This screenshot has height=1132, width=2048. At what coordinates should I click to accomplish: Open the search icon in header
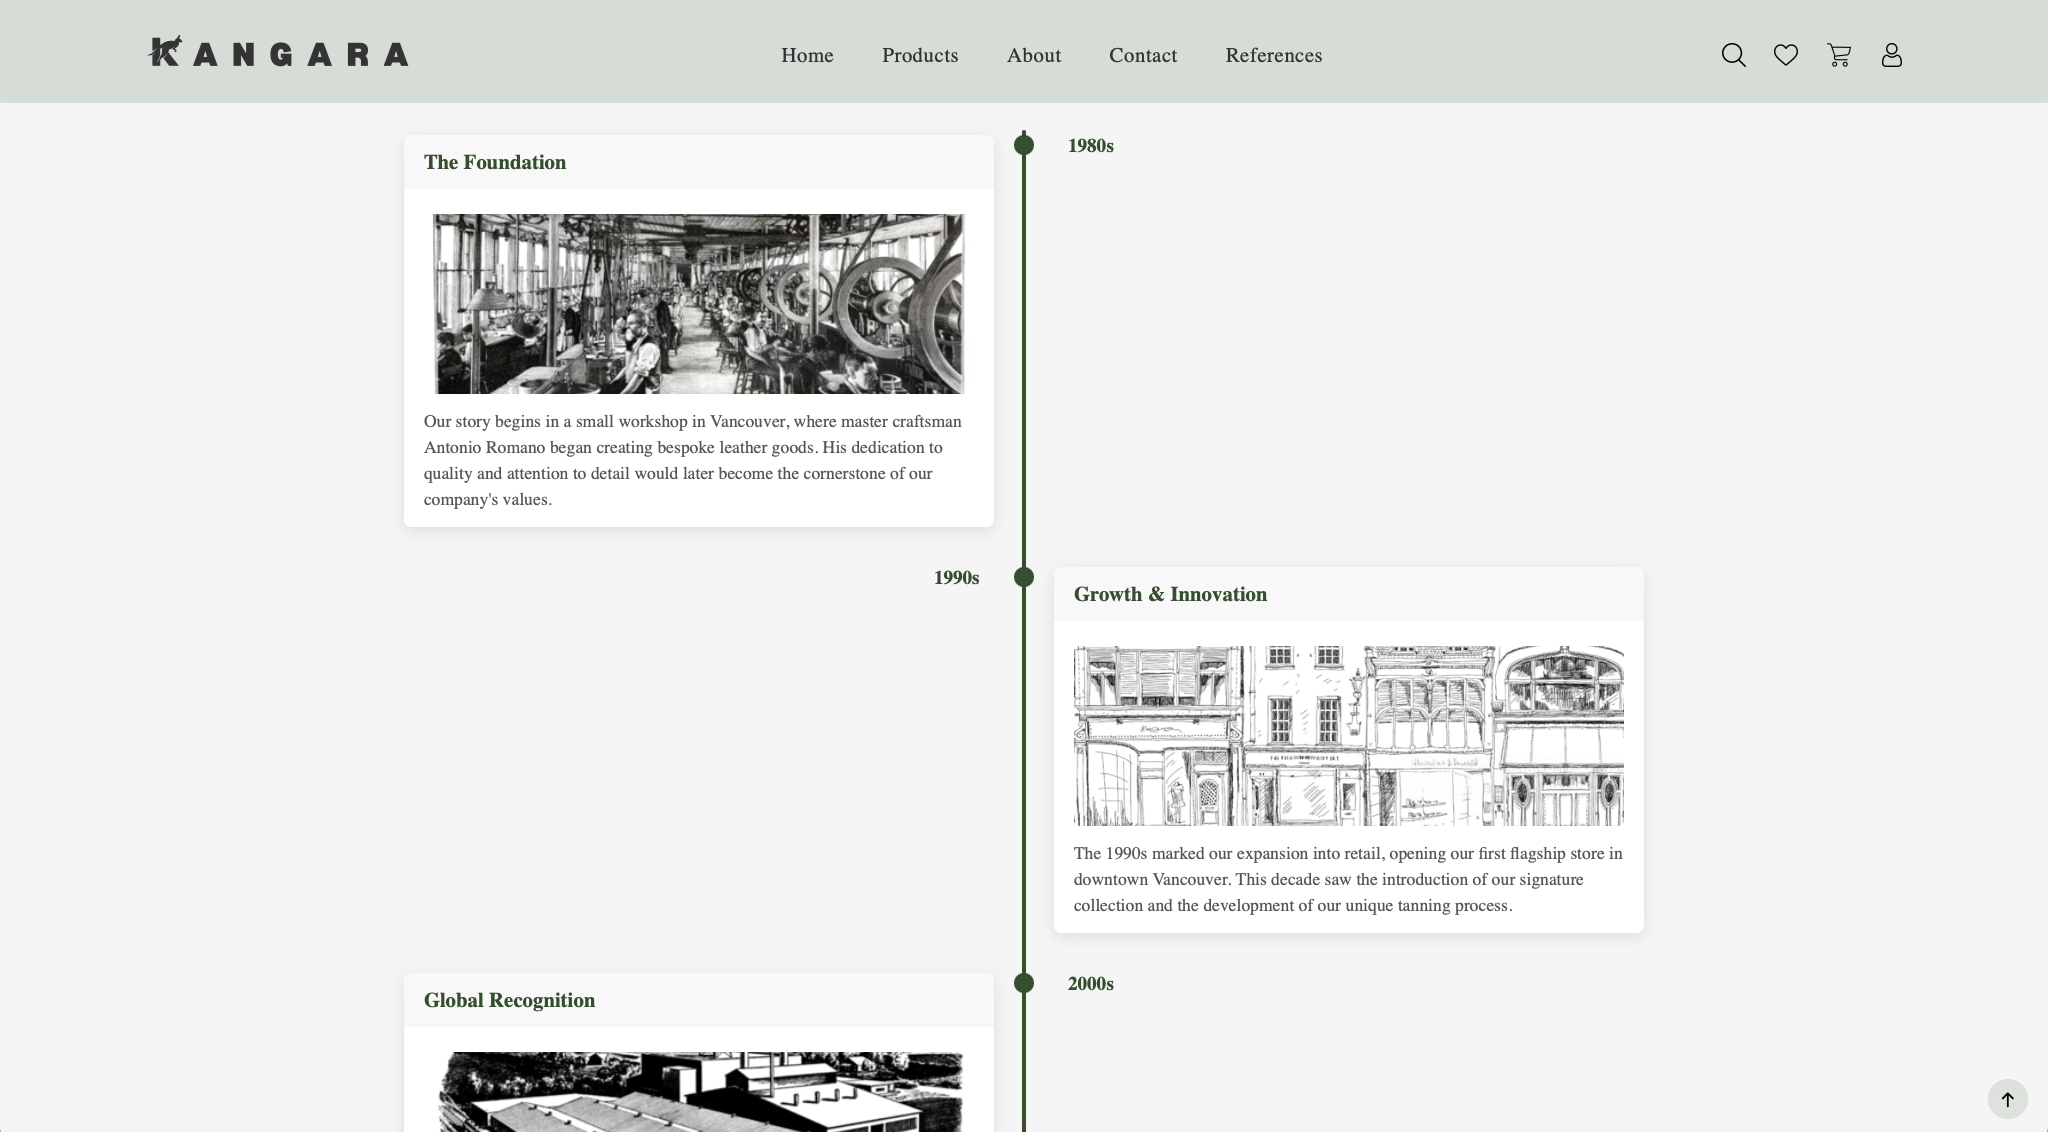1733,55
